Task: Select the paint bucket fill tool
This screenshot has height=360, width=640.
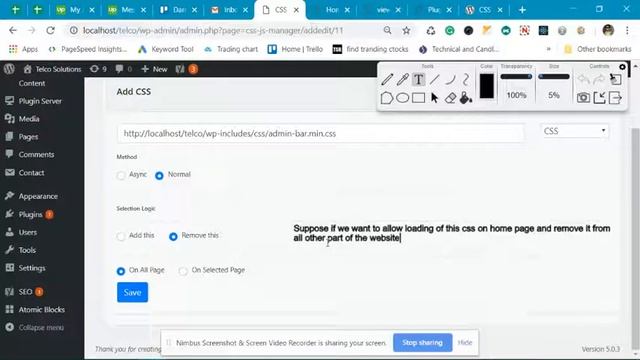Action: [x=466, y=98]
